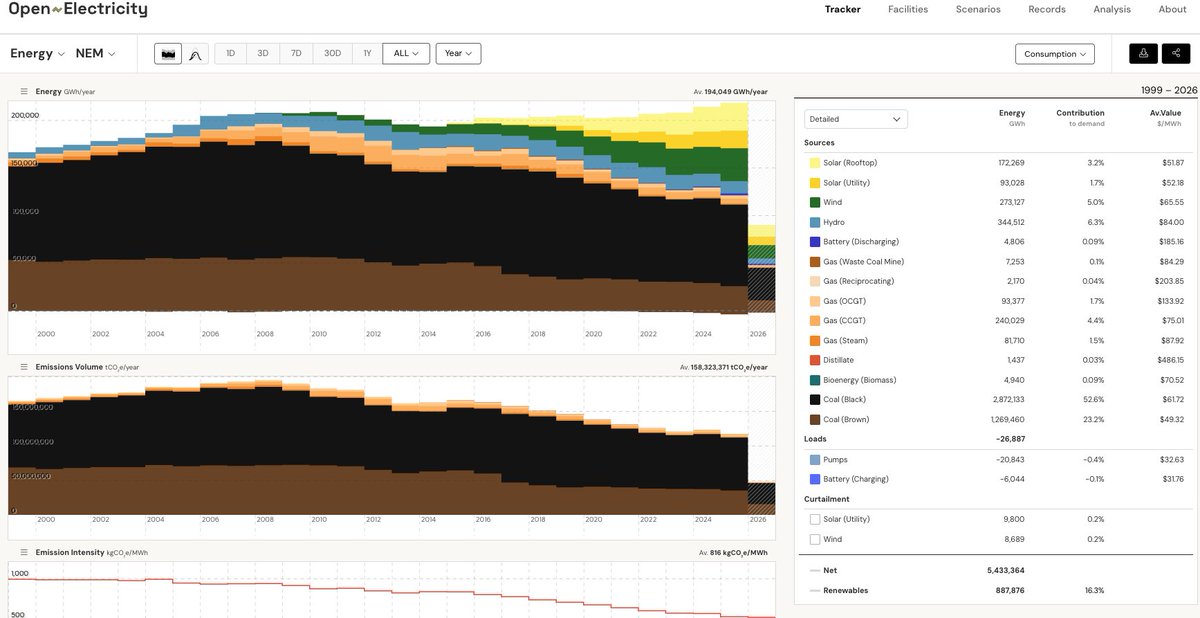Screen dimensions: 1200x618
Task: Open the Tracker tab
Action: click(x=842, y=9)
